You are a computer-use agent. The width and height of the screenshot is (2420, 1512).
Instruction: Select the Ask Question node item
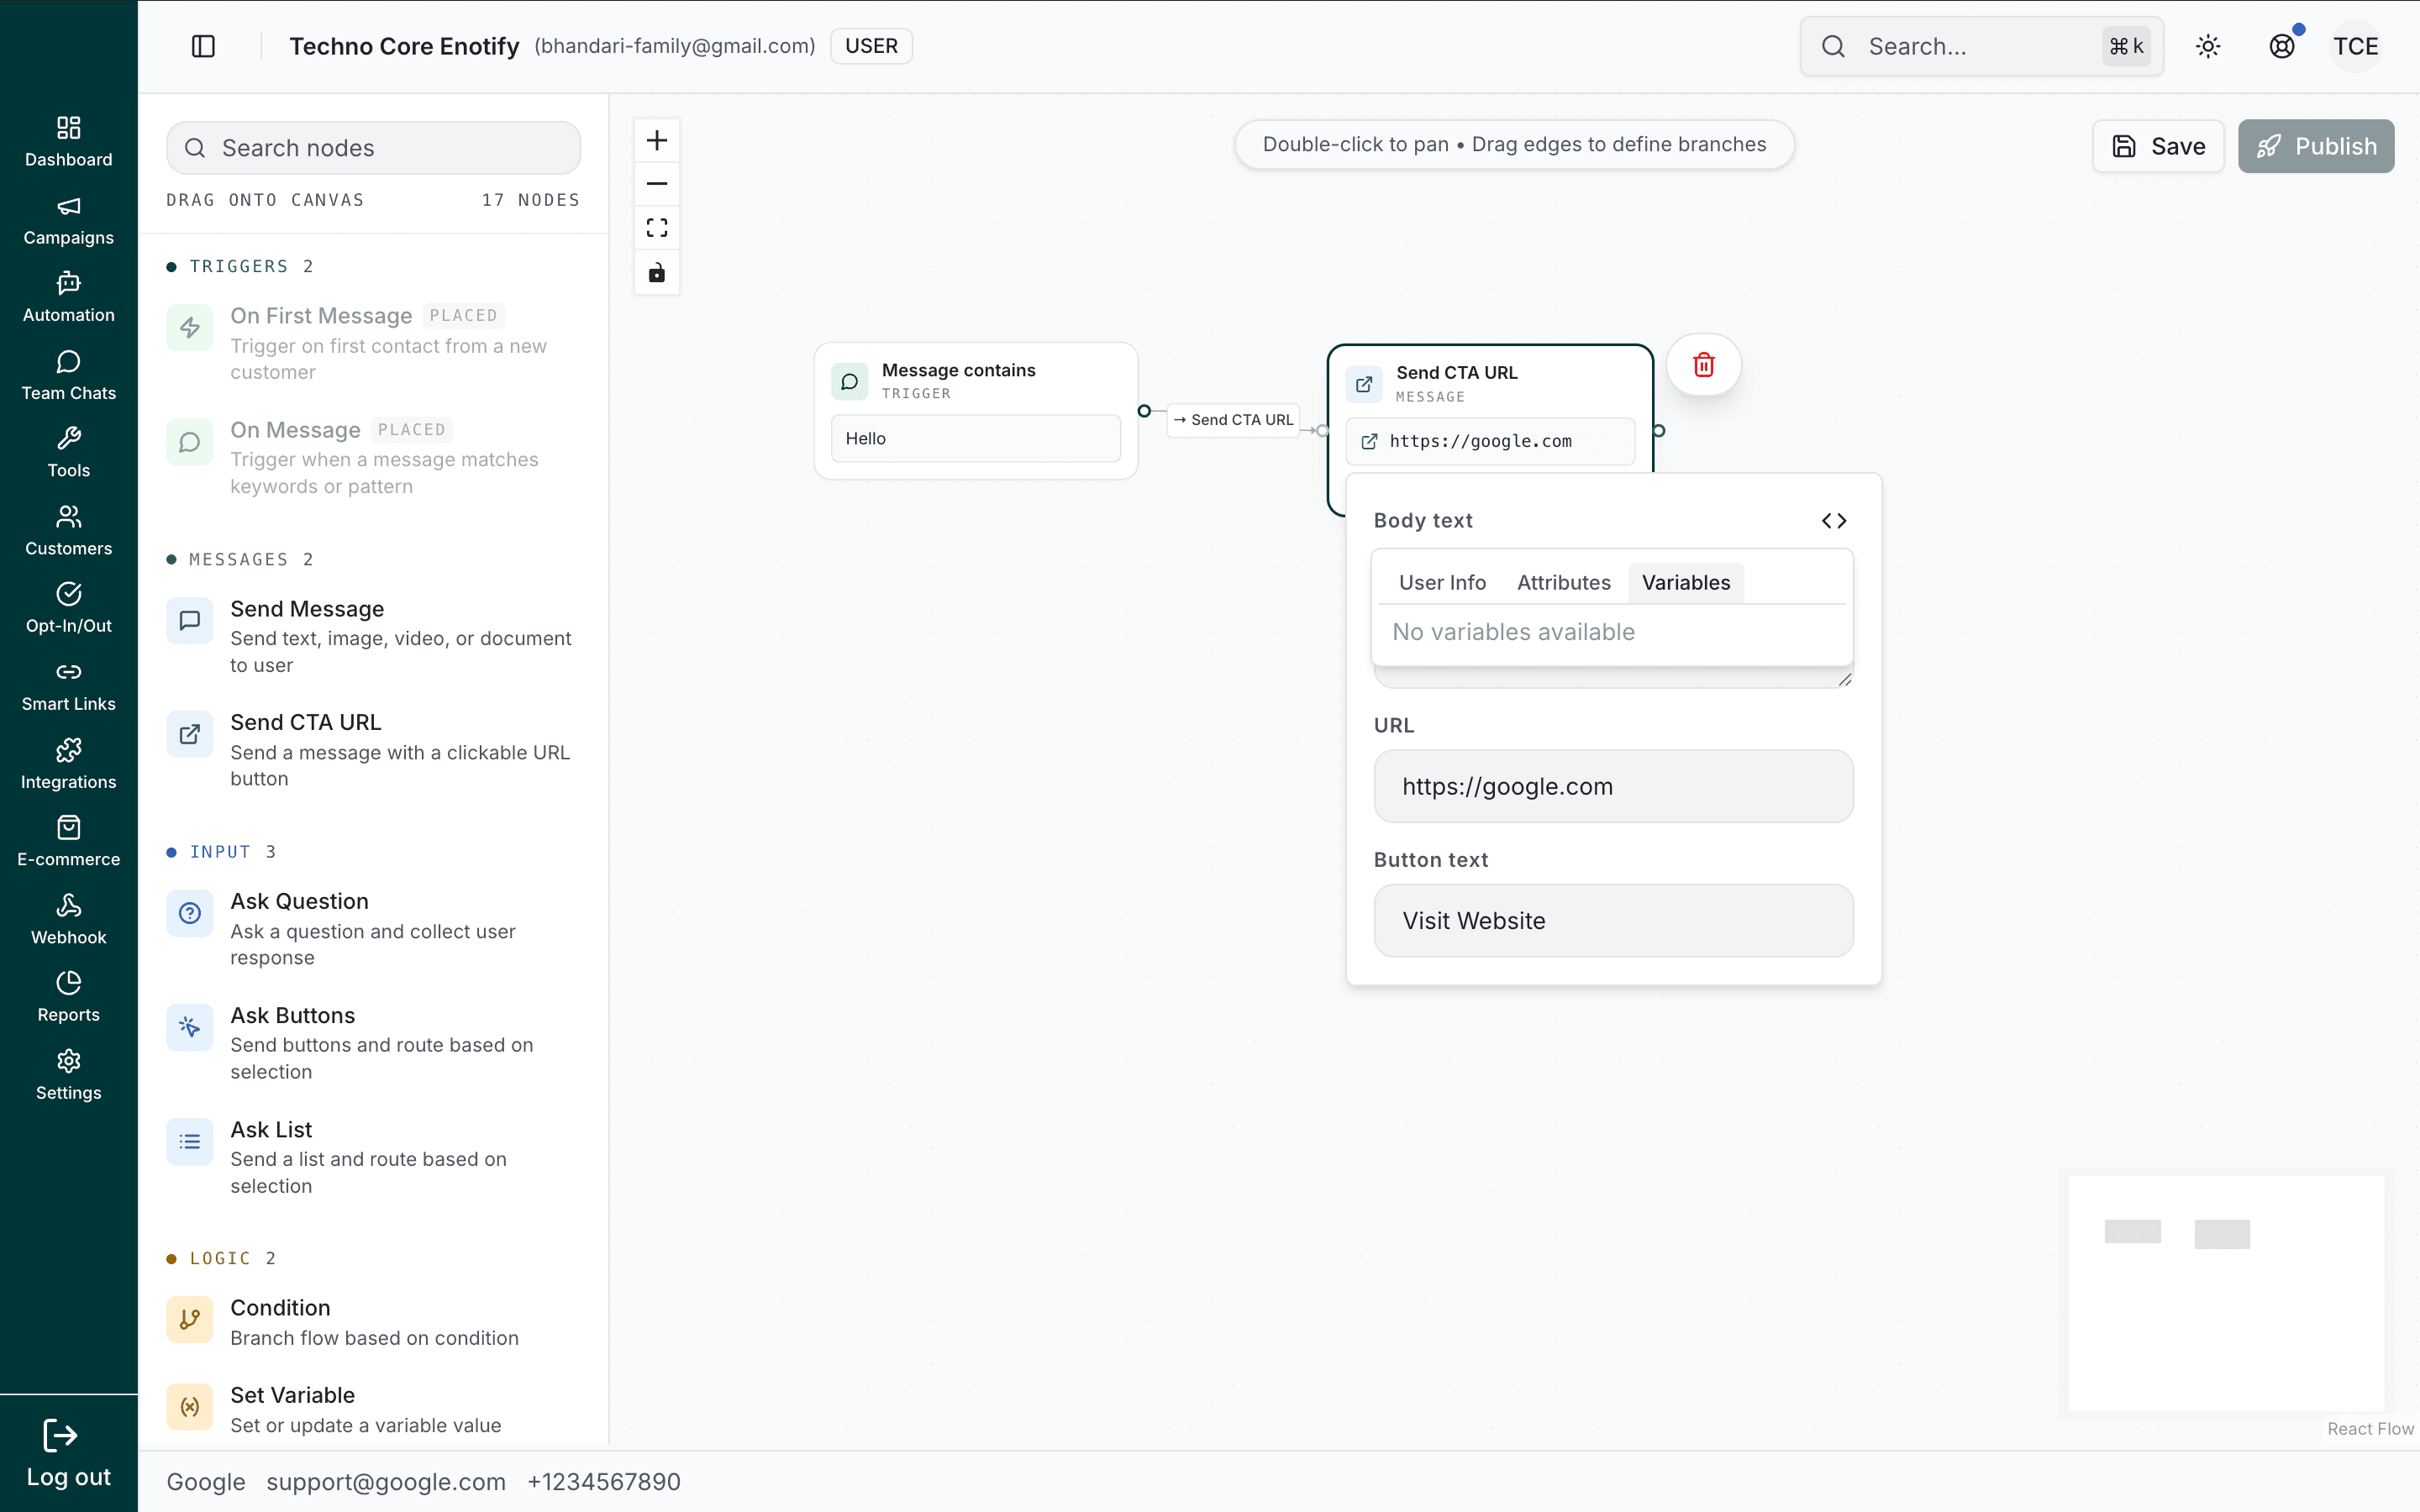pyautogui.click(x=373, y=929)
